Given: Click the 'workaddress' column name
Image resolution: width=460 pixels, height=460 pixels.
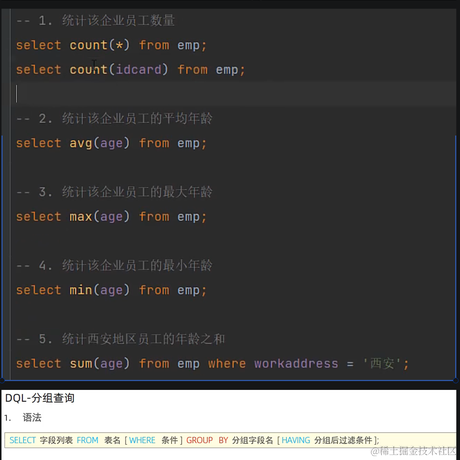Looking at the screenshot, I should (x=296, y=363).
